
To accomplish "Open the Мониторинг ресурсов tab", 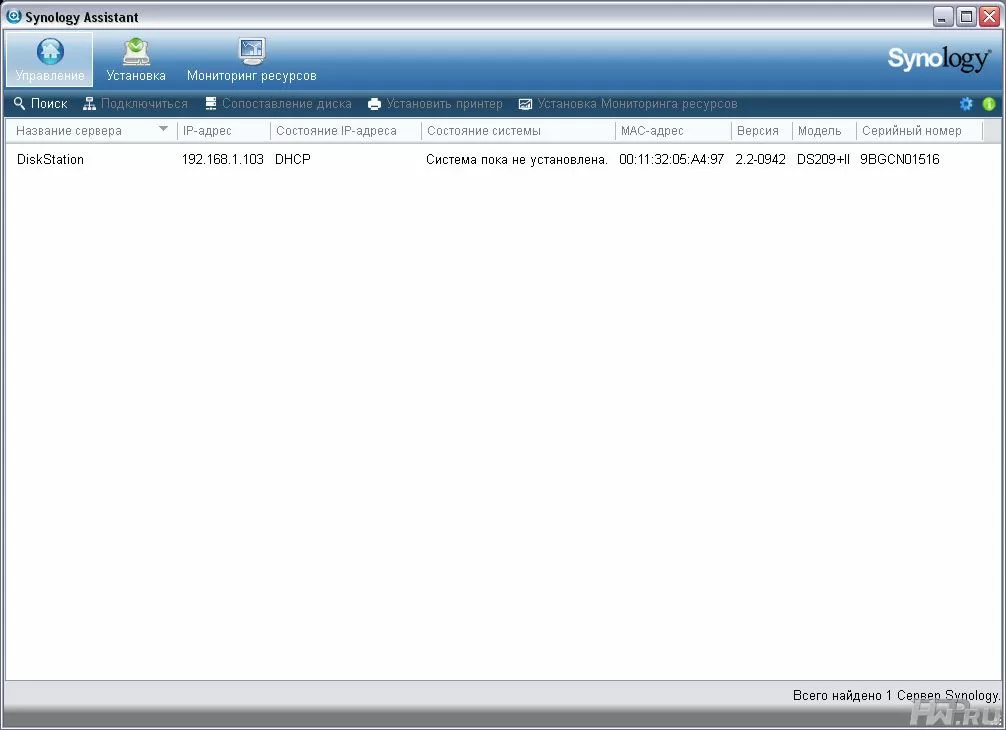I will pos(251,59).
